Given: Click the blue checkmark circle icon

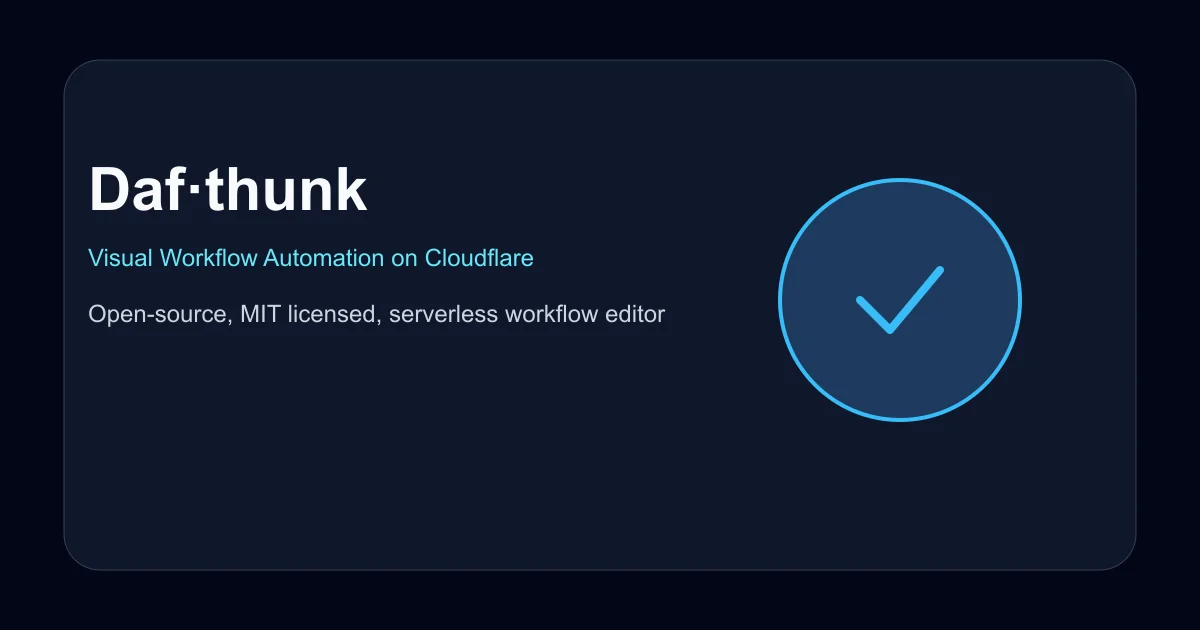Looking at the screenshot, I should 900,300.
